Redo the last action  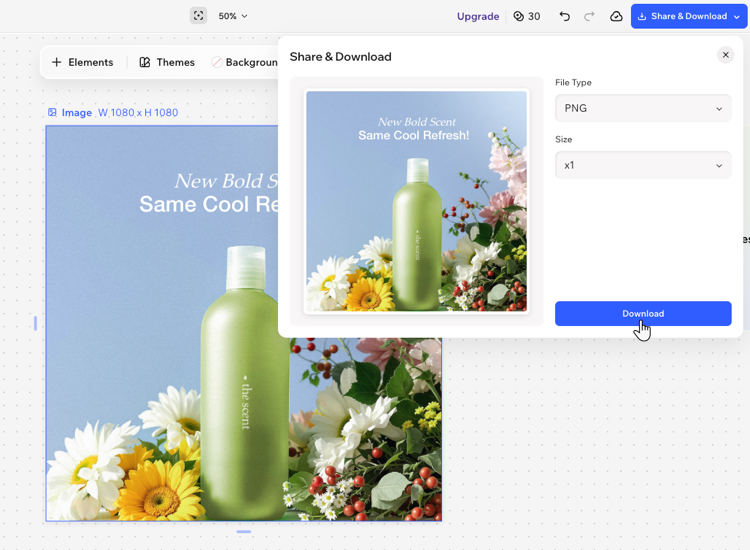click(589, 16)
